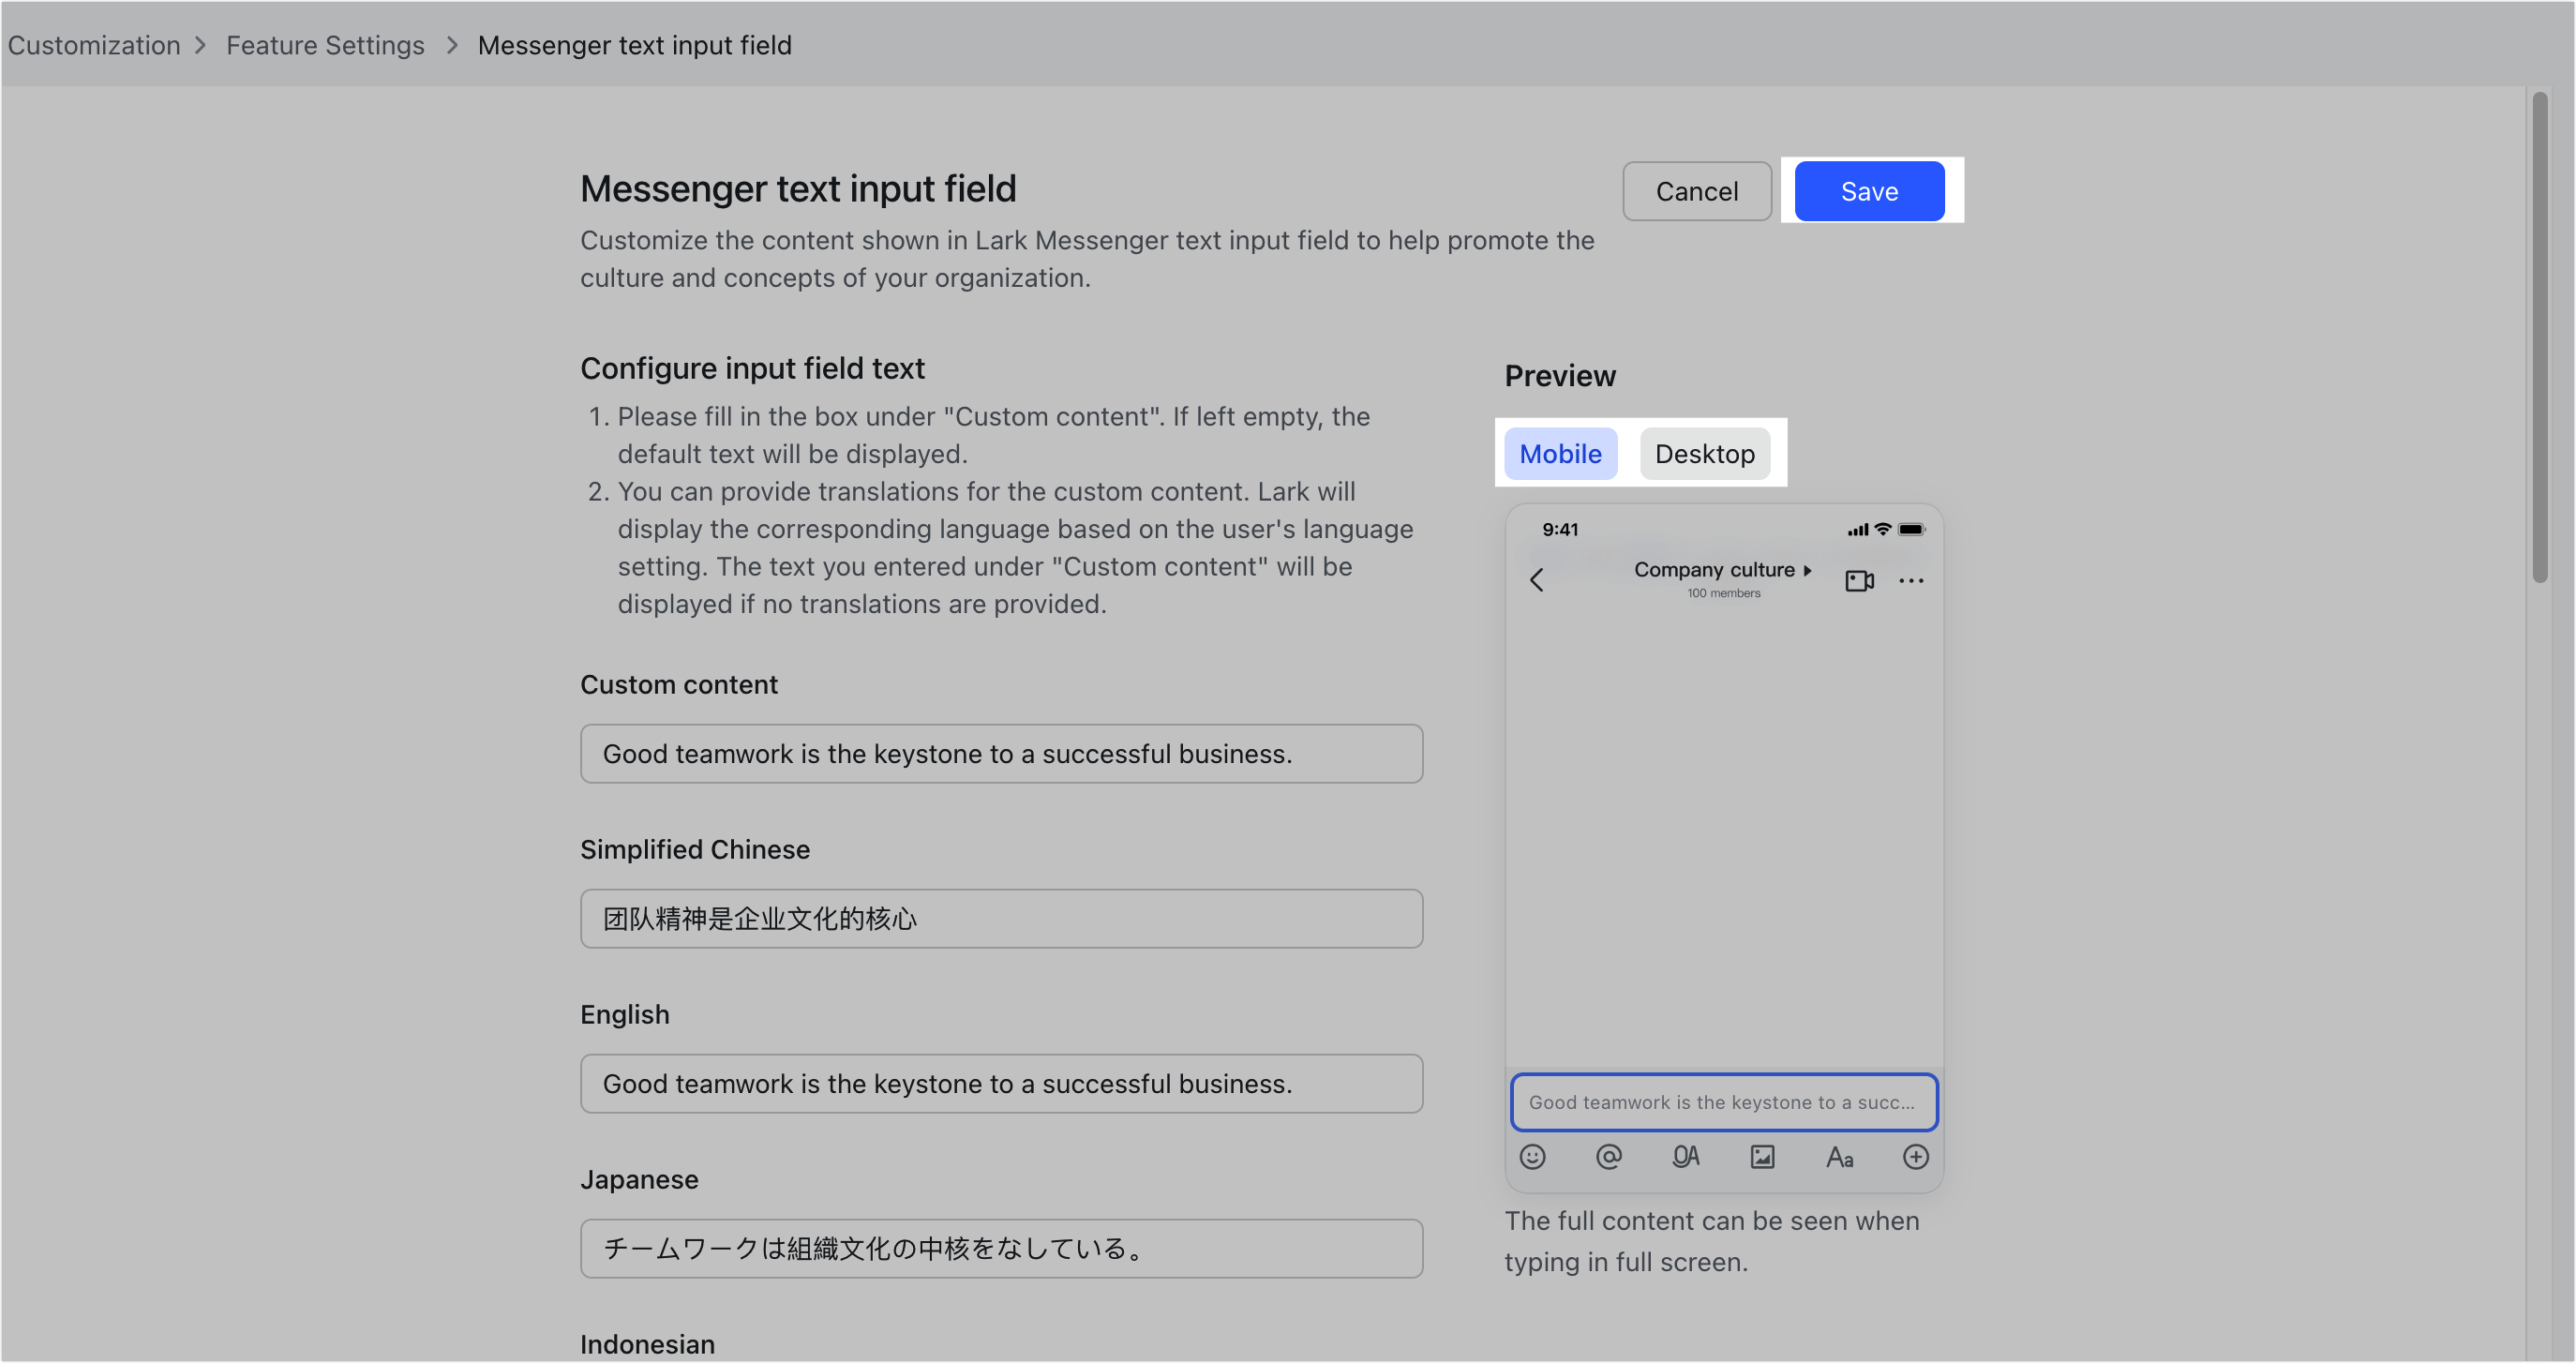Click the voice-to-text icon in preview toolbar
Screen dimensions: 2576x1363
(1685, 1157)
